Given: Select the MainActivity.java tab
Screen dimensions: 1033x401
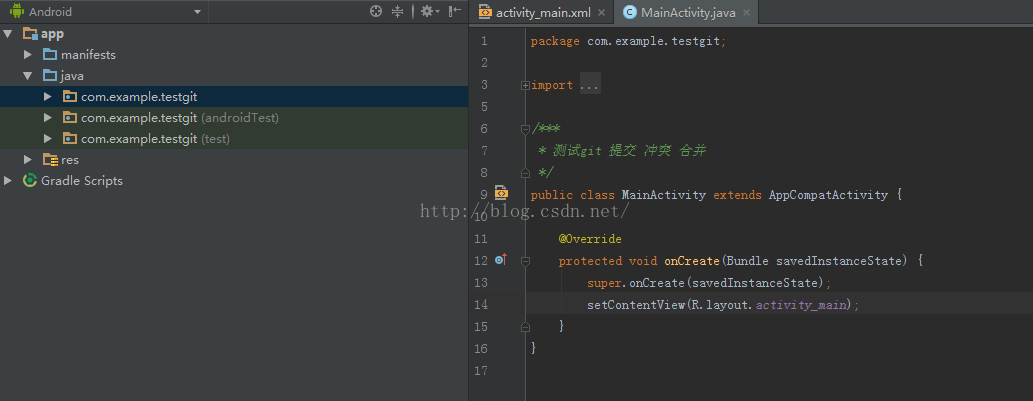Looking at the screenshot, I should tap(688, 13).
